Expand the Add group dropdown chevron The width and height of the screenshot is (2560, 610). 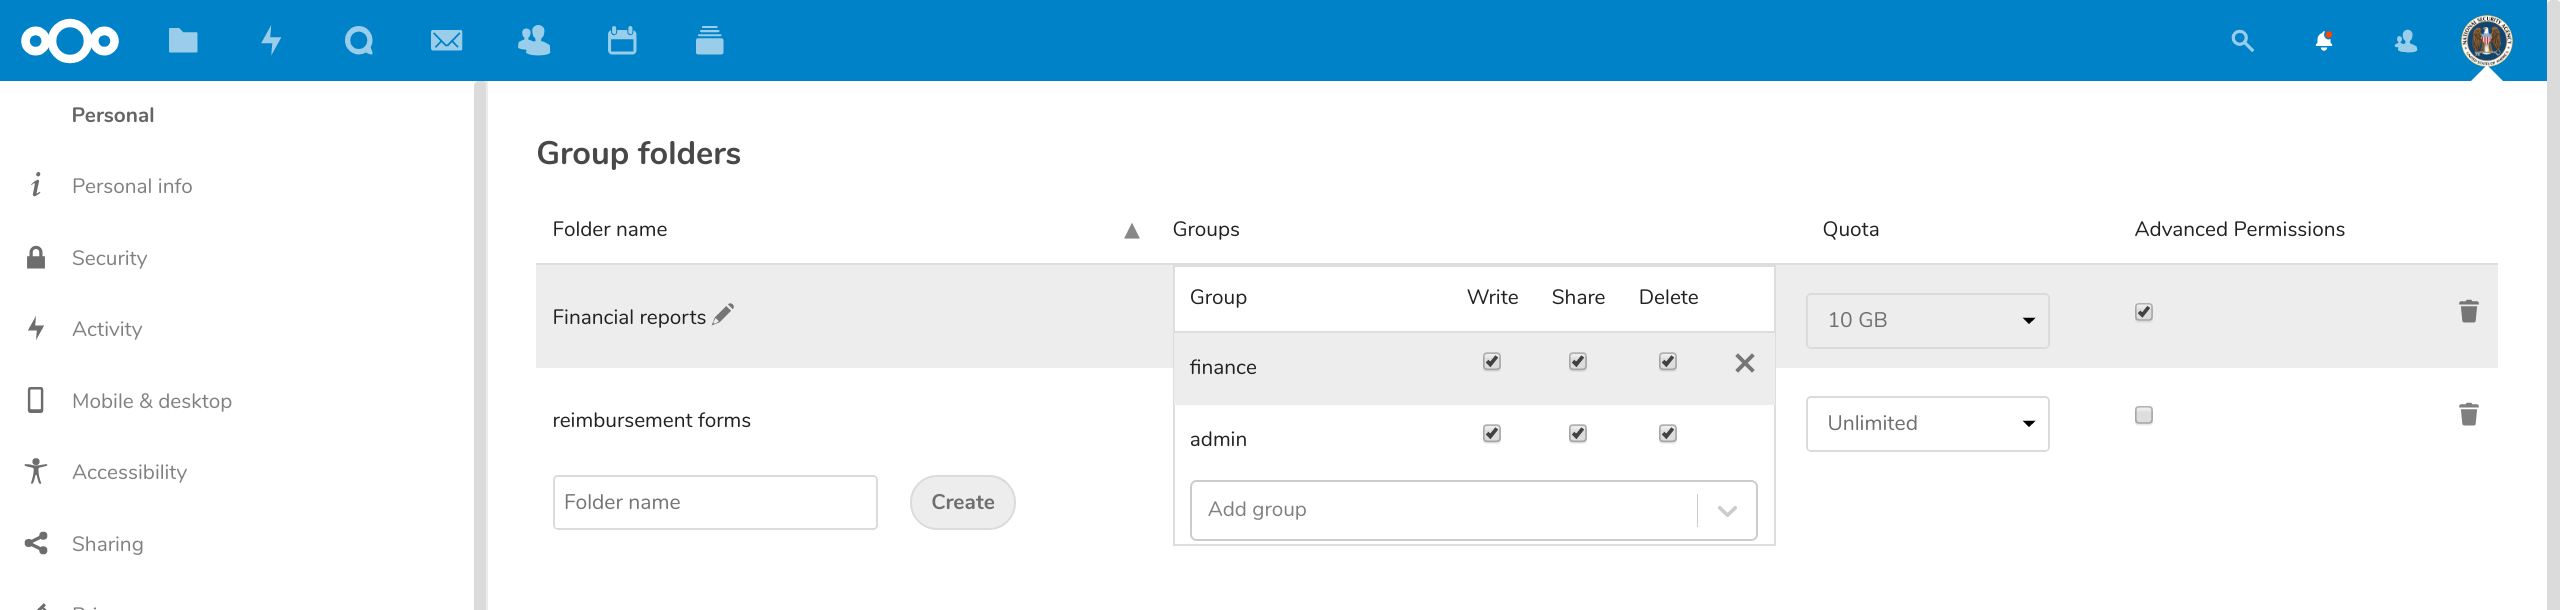1727,511
